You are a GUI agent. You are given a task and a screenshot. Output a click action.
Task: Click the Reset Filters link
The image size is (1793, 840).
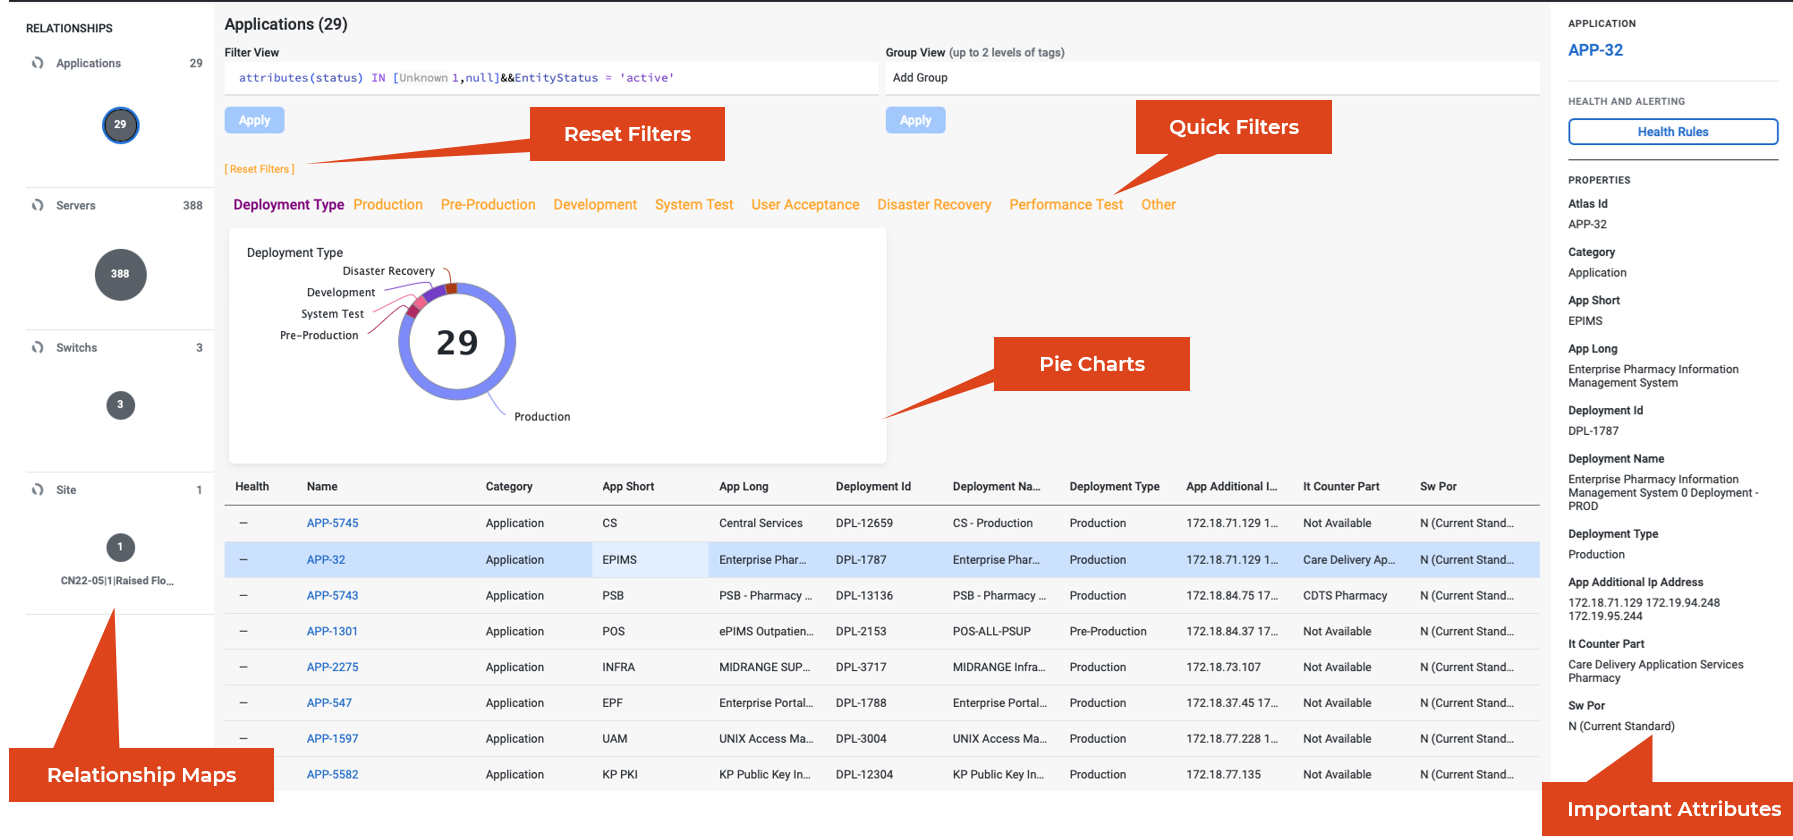tap(259, 170)
